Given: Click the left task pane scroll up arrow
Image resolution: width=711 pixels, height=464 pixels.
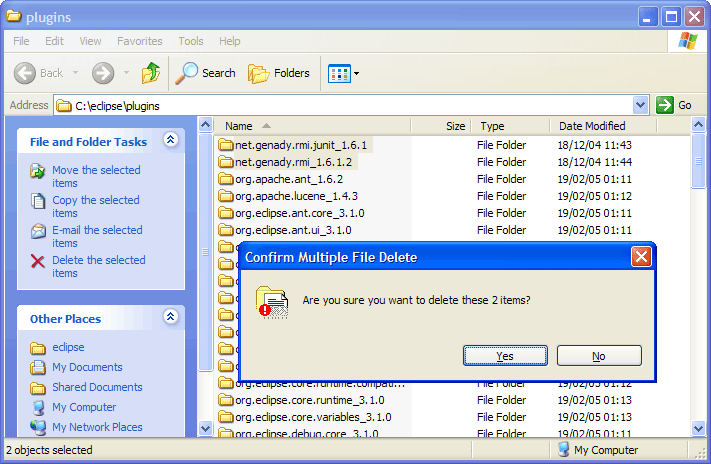Looking at the screenshot, I should pos(205,124).
